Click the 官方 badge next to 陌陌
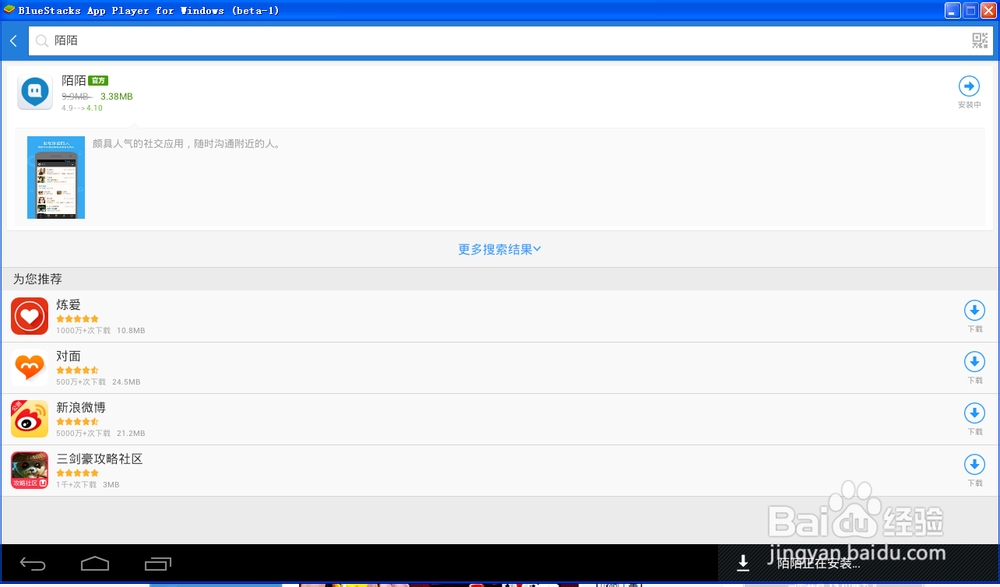Viewport: 1000px width, 587px height. point(98,80)
